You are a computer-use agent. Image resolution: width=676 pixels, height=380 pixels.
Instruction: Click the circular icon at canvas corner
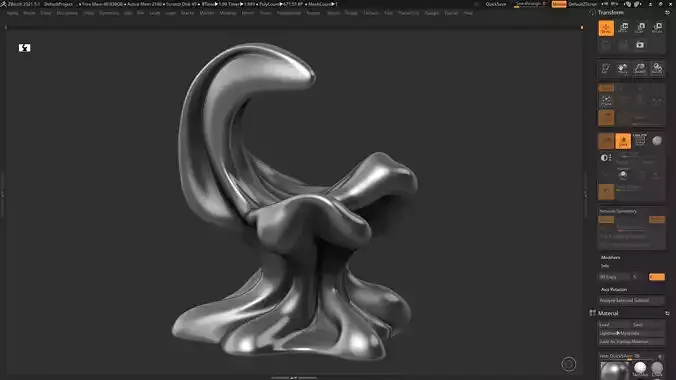tap(569, 364)
